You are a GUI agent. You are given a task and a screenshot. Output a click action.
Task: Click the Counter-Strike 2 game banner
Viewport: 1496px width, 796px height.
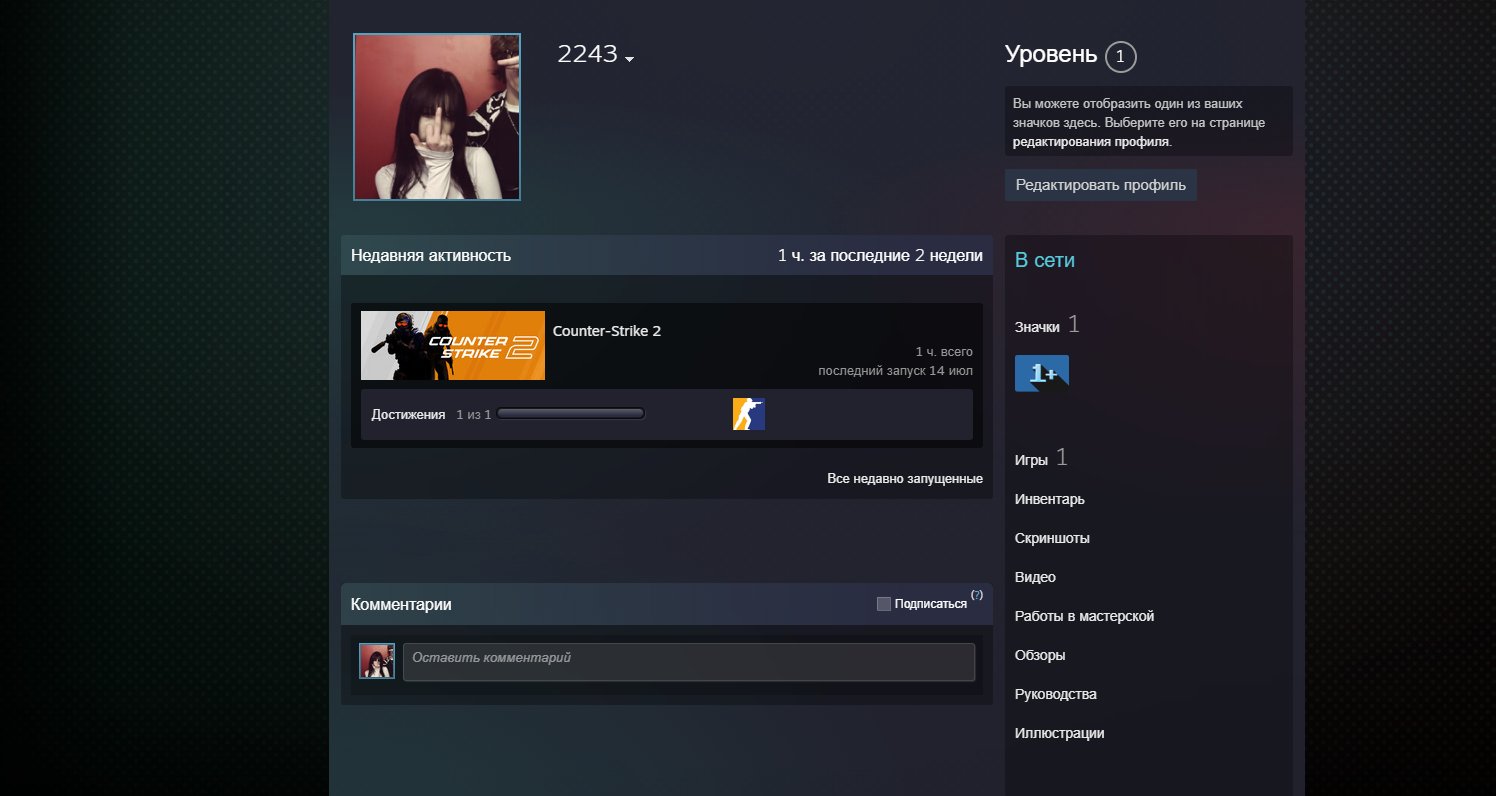coord(453,345)
